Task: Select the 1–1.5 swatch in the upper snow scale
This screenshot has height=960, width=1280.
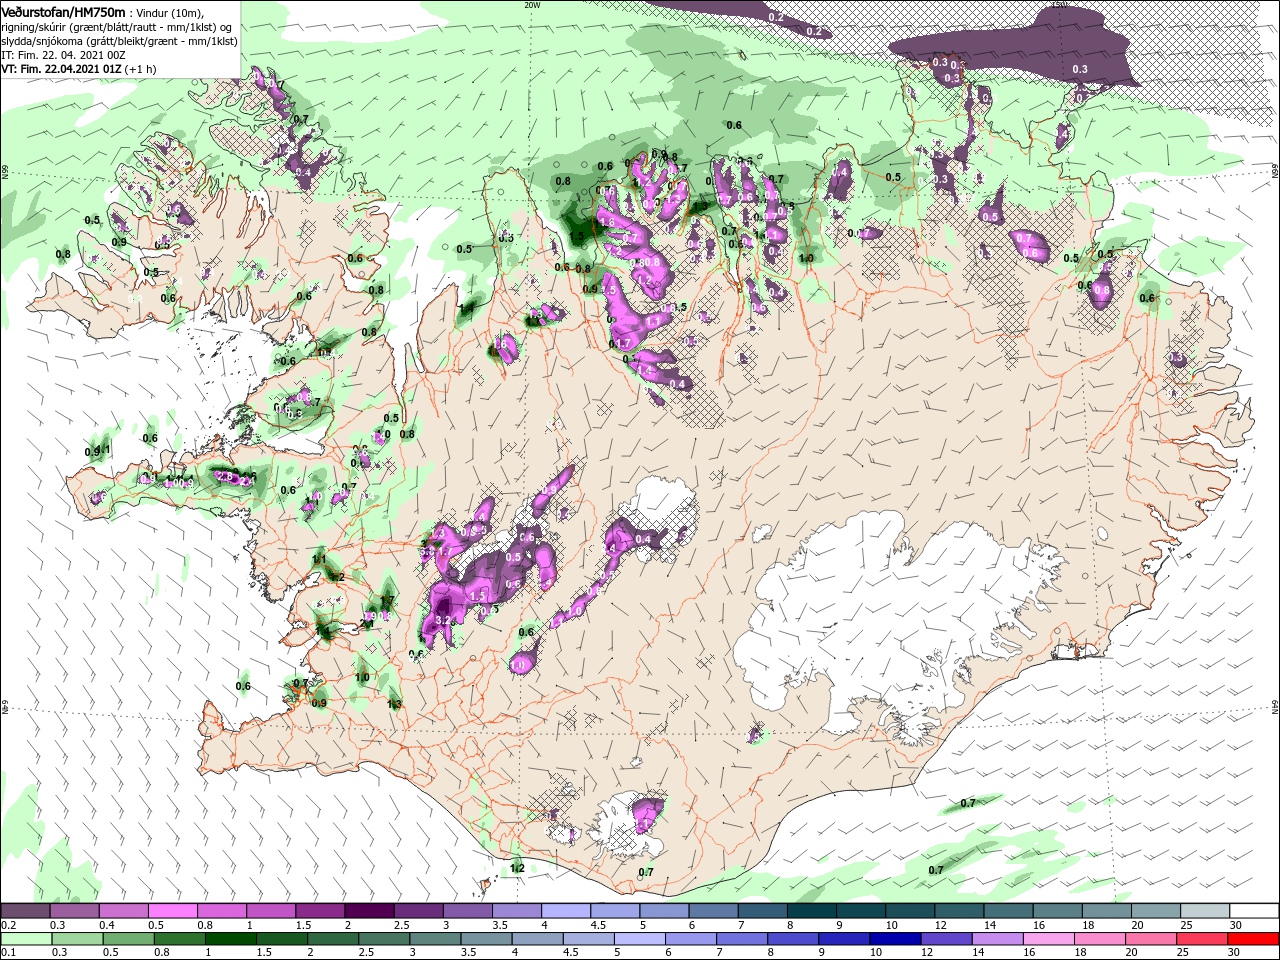Action: [270, 911]
